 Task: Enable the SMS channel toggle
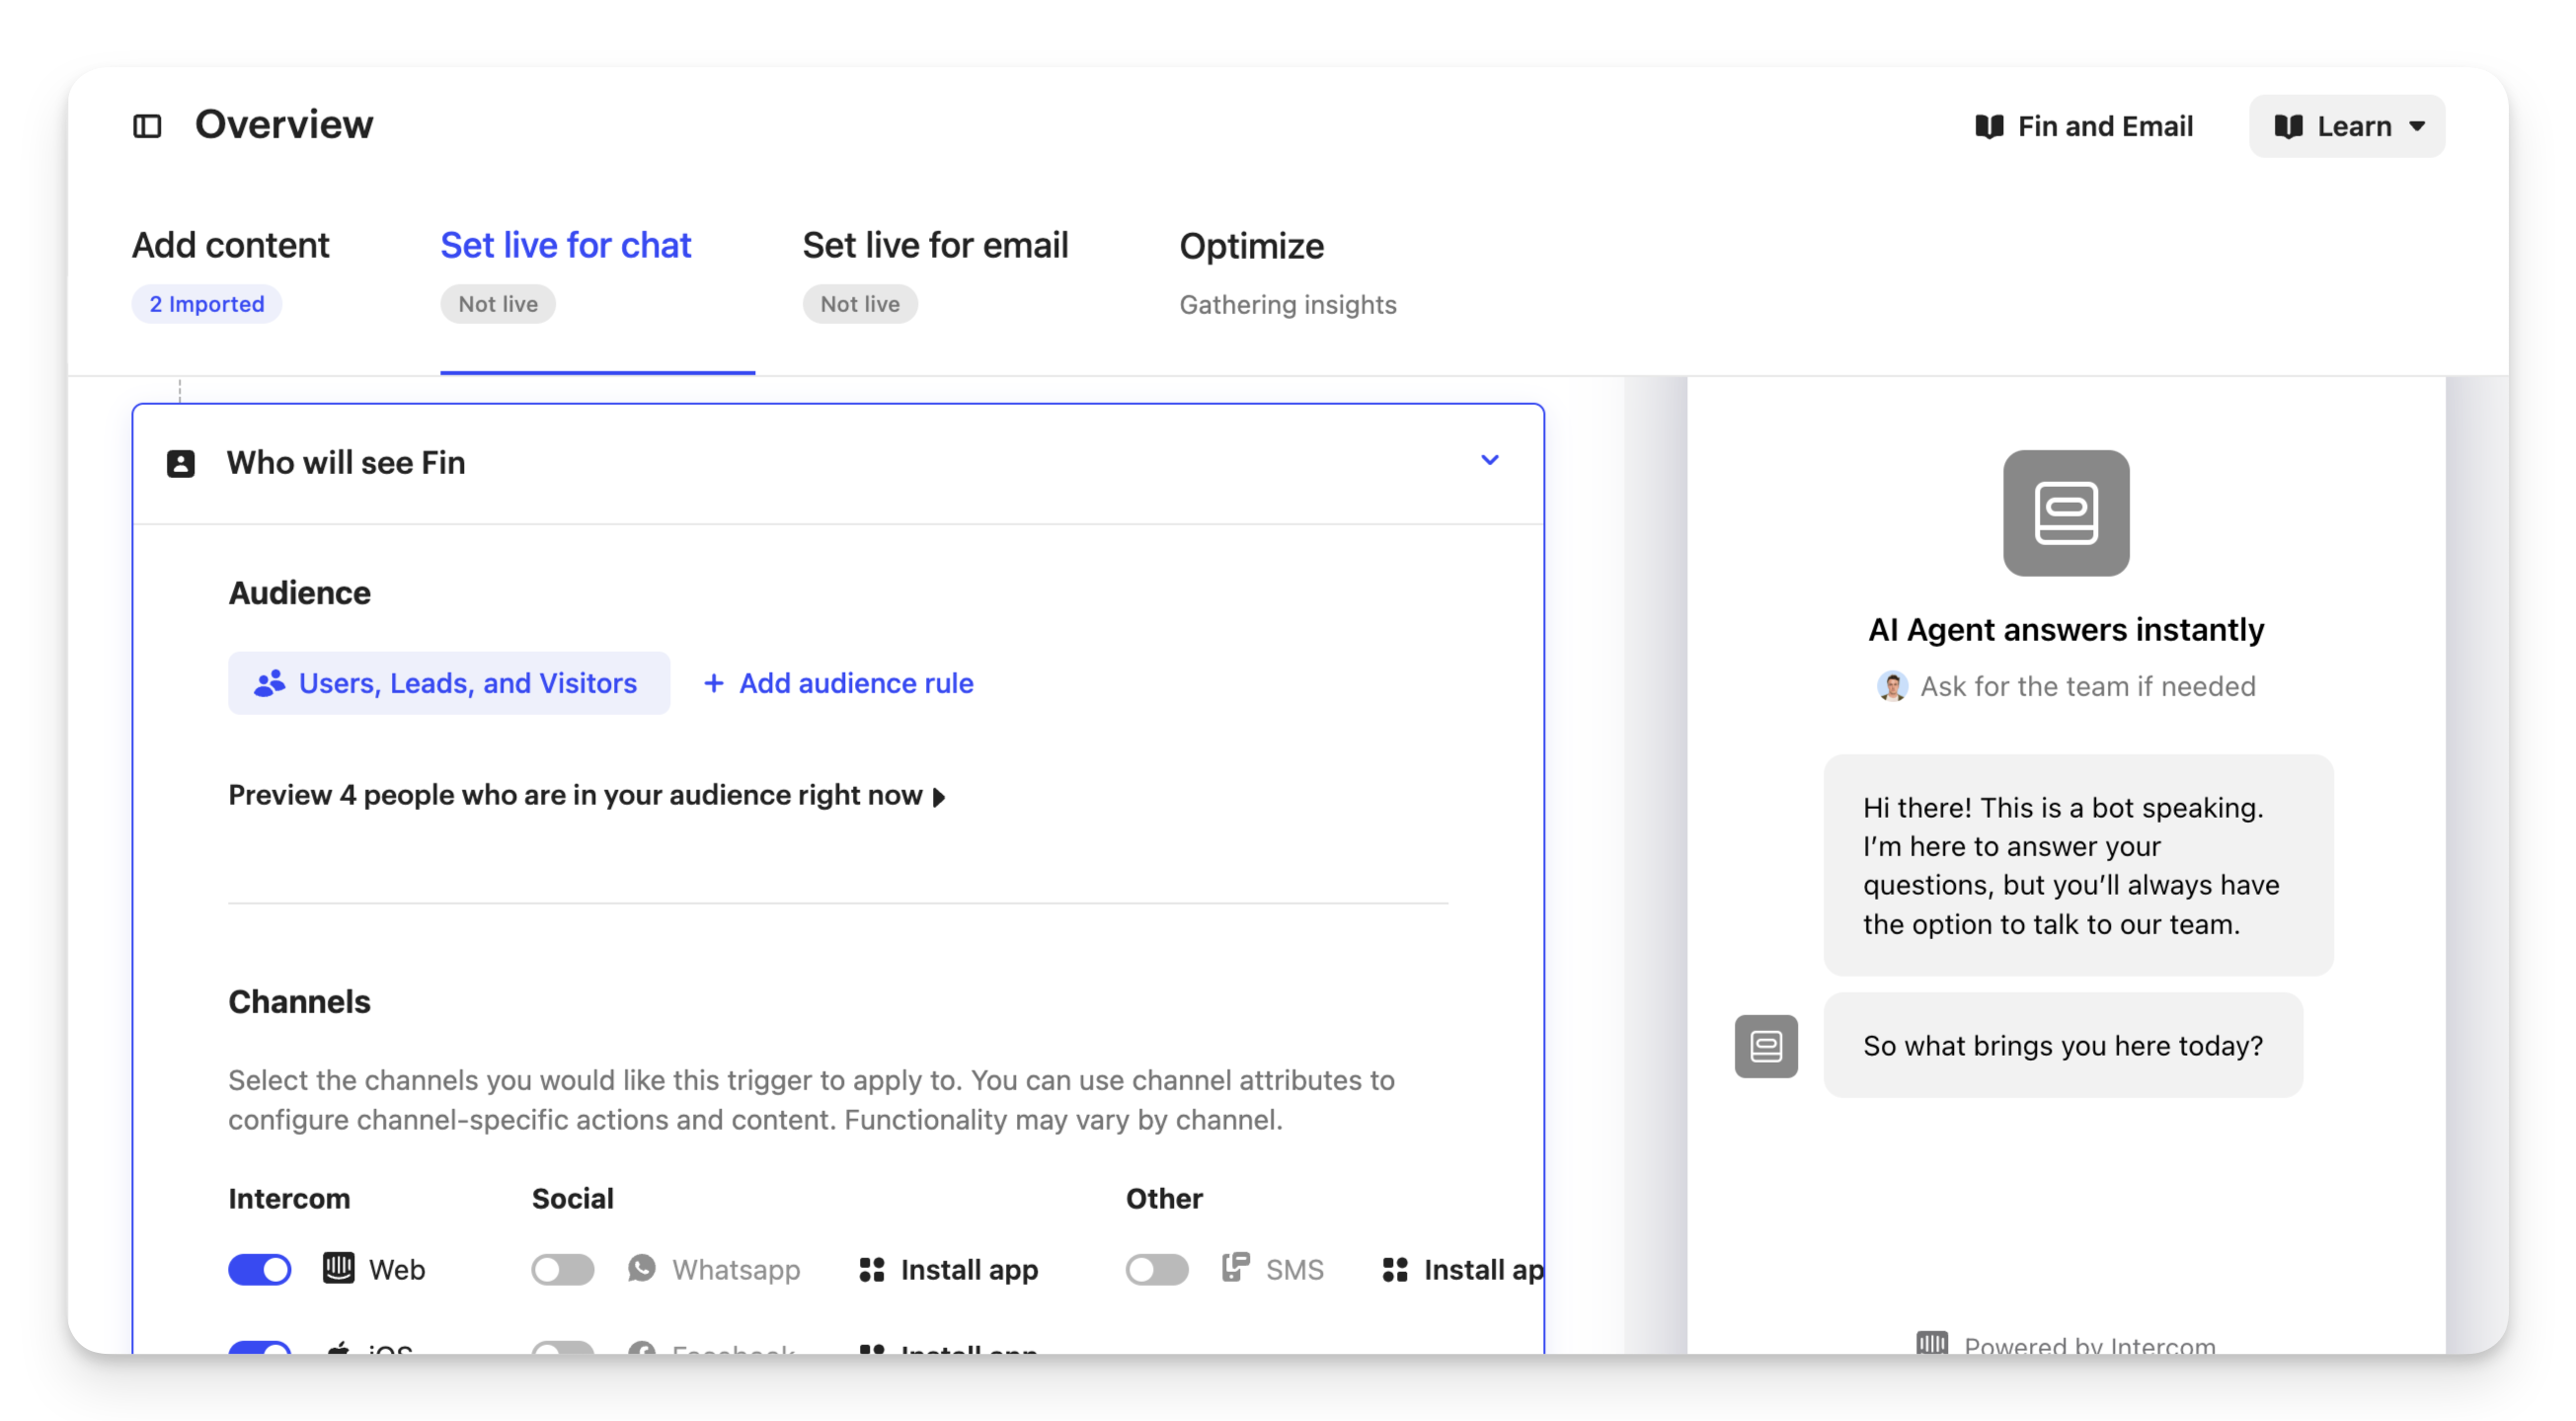[1157, 1269]
